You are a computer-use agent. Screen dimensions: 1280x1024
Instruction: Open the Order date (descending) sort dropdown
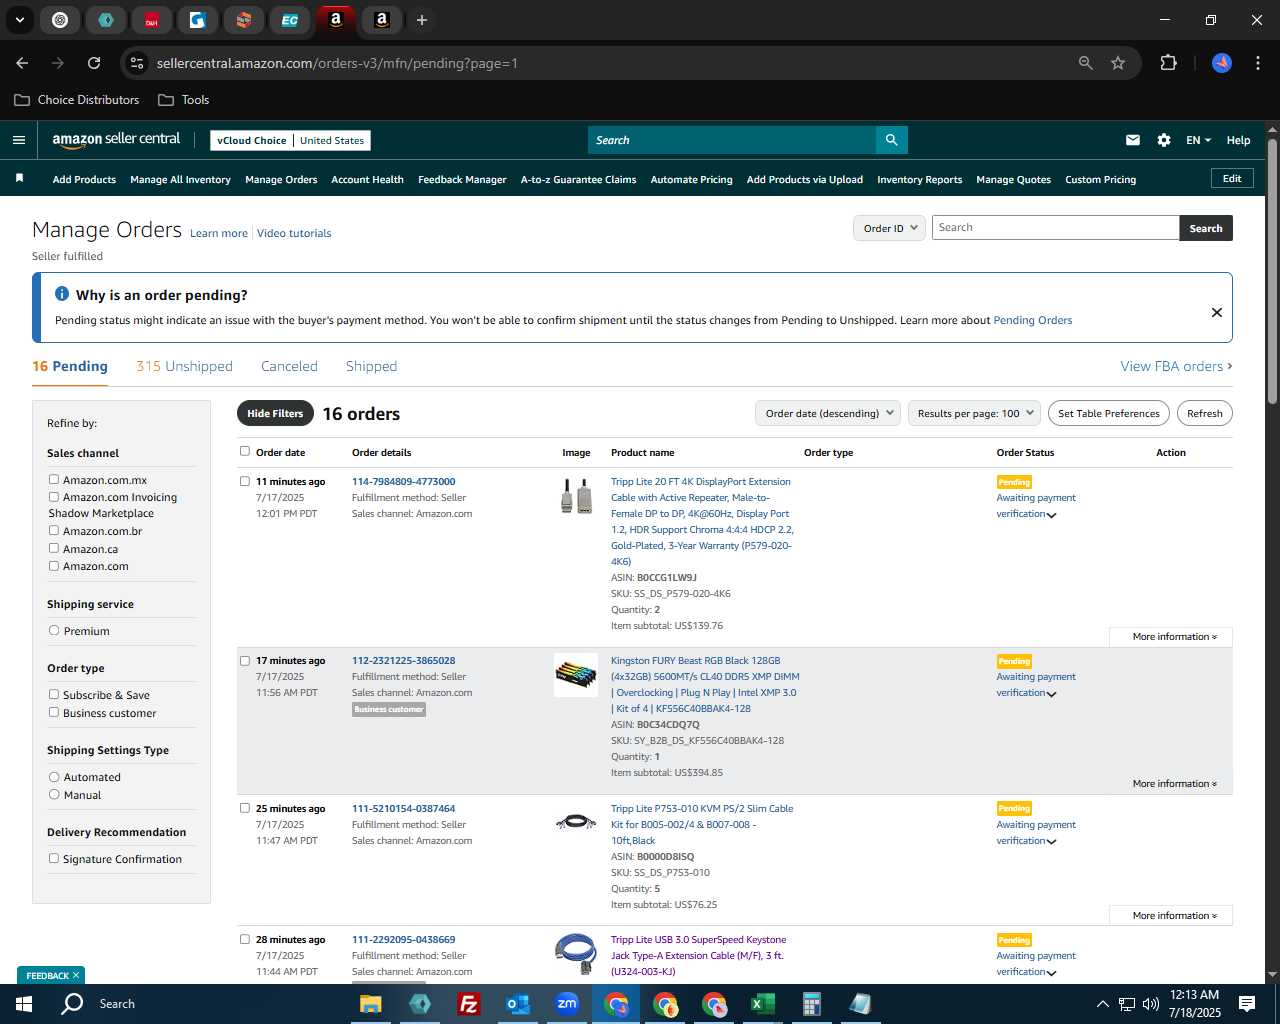[828, 413]
